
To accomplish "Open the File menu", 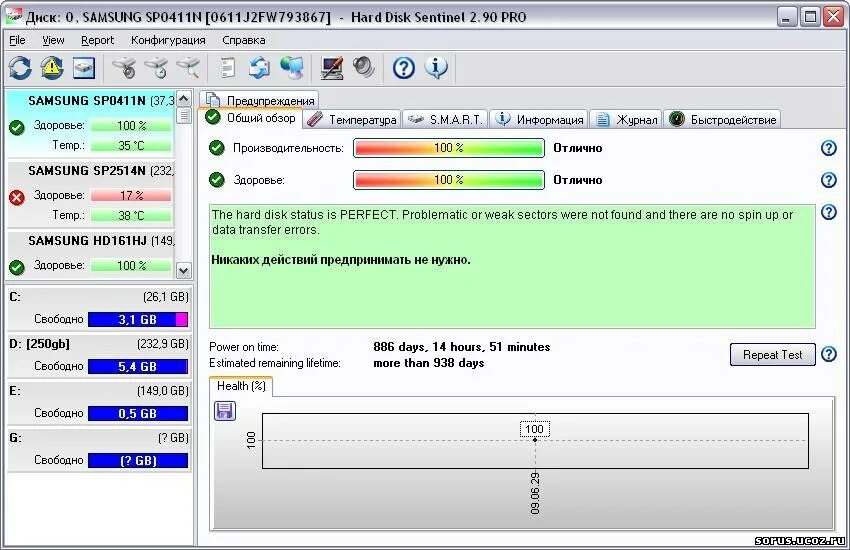I will point(17,40).
